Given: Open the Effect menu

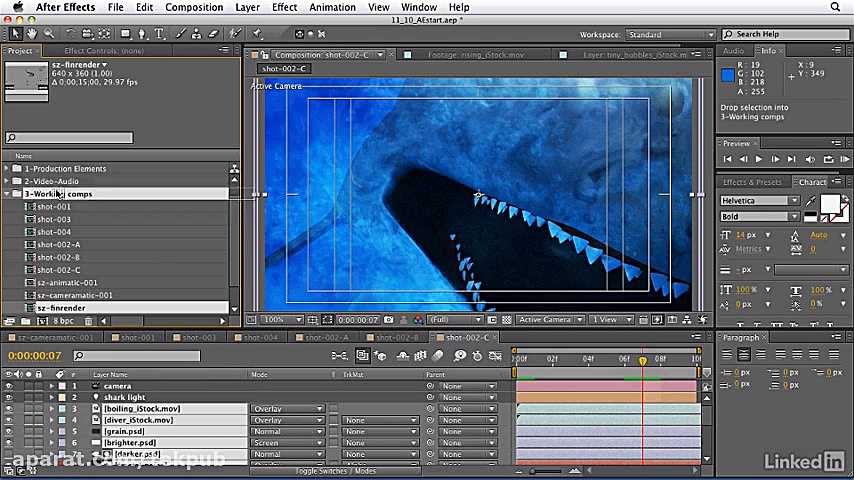Looking at the screenshot, I should (284, 7).
